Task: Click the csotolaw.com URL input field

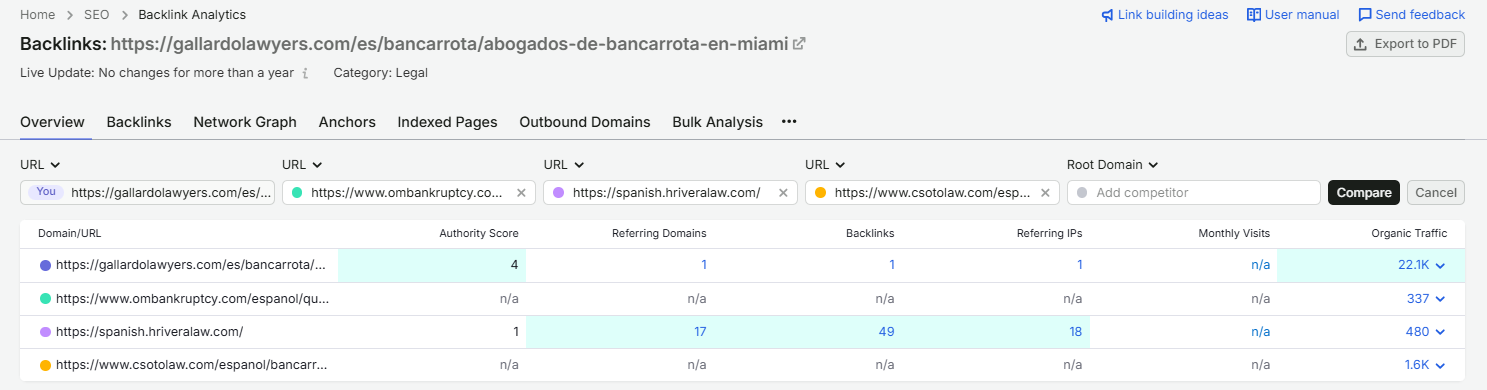Action: point(933,192)
